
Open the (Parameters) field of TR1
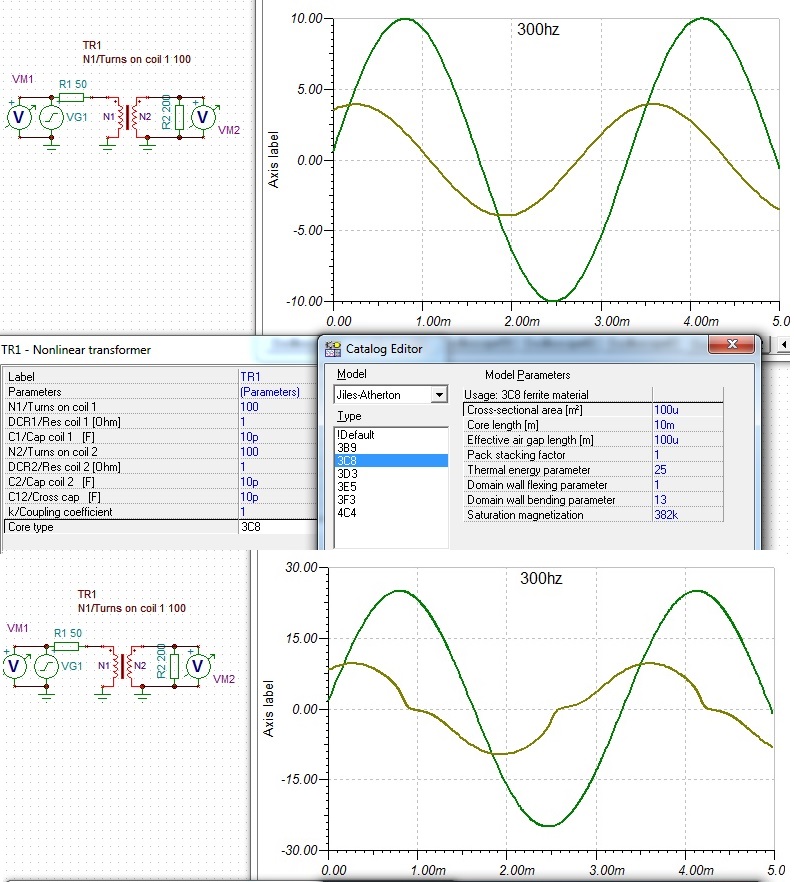coord(278,392)
